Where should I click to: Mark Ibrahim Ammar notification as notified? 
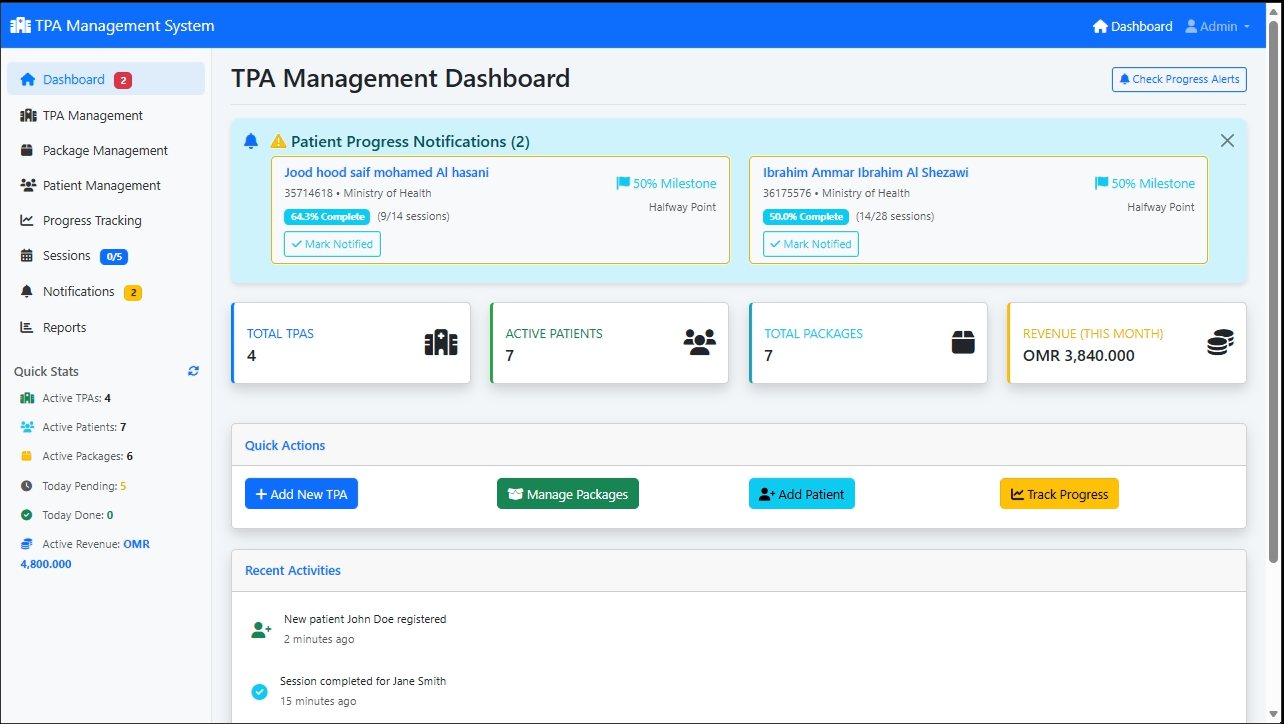(x=810, y=244)
